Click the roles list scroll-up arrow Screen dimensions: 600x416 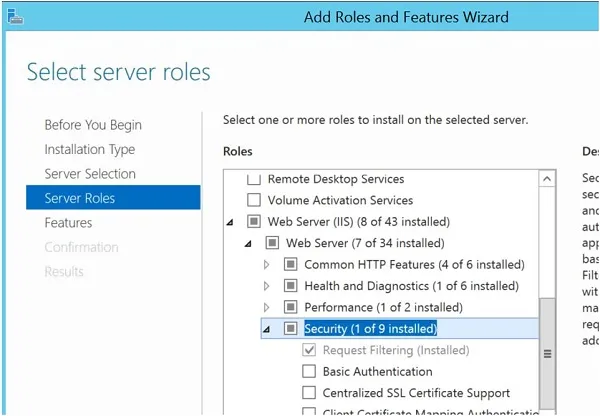547,179
